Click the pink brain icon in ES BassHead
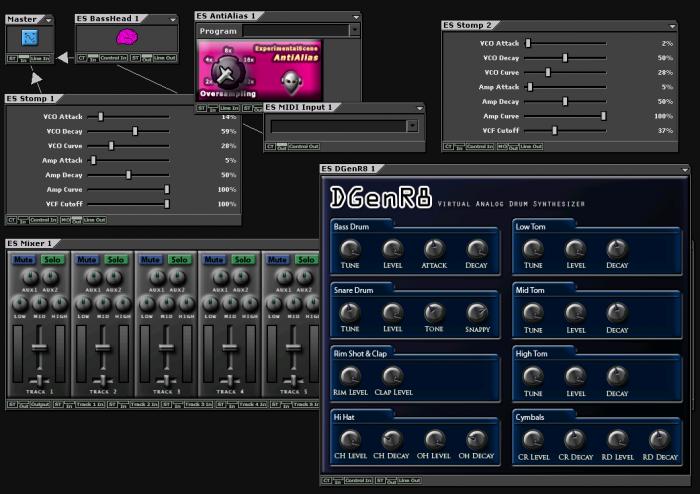Viewport: 700px width, 494px height. pyautogui.click(x=127, y=38)
